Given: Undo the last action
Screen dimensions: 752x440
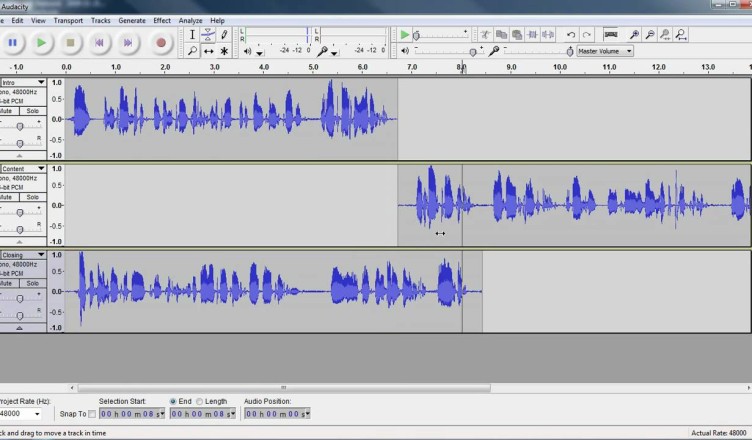Looking at the screenshot, I should 571,35.
